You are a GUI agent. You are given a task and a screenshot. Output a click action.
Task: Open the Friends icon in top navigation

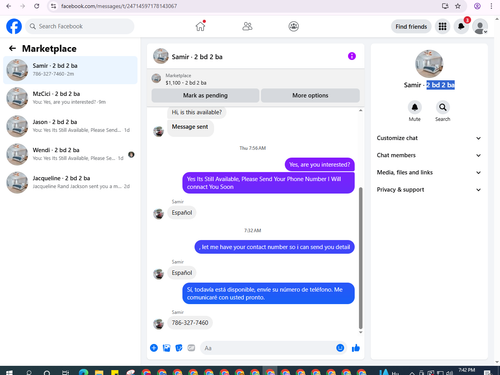click(x=247, y=26)
